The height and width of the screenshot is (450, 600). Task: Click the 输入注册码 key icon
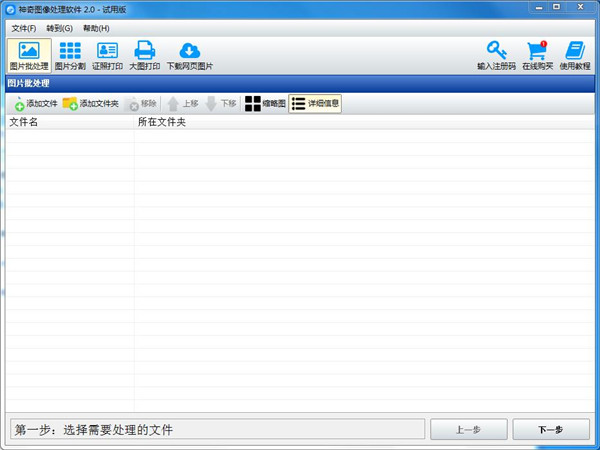[x=496, y=55]
